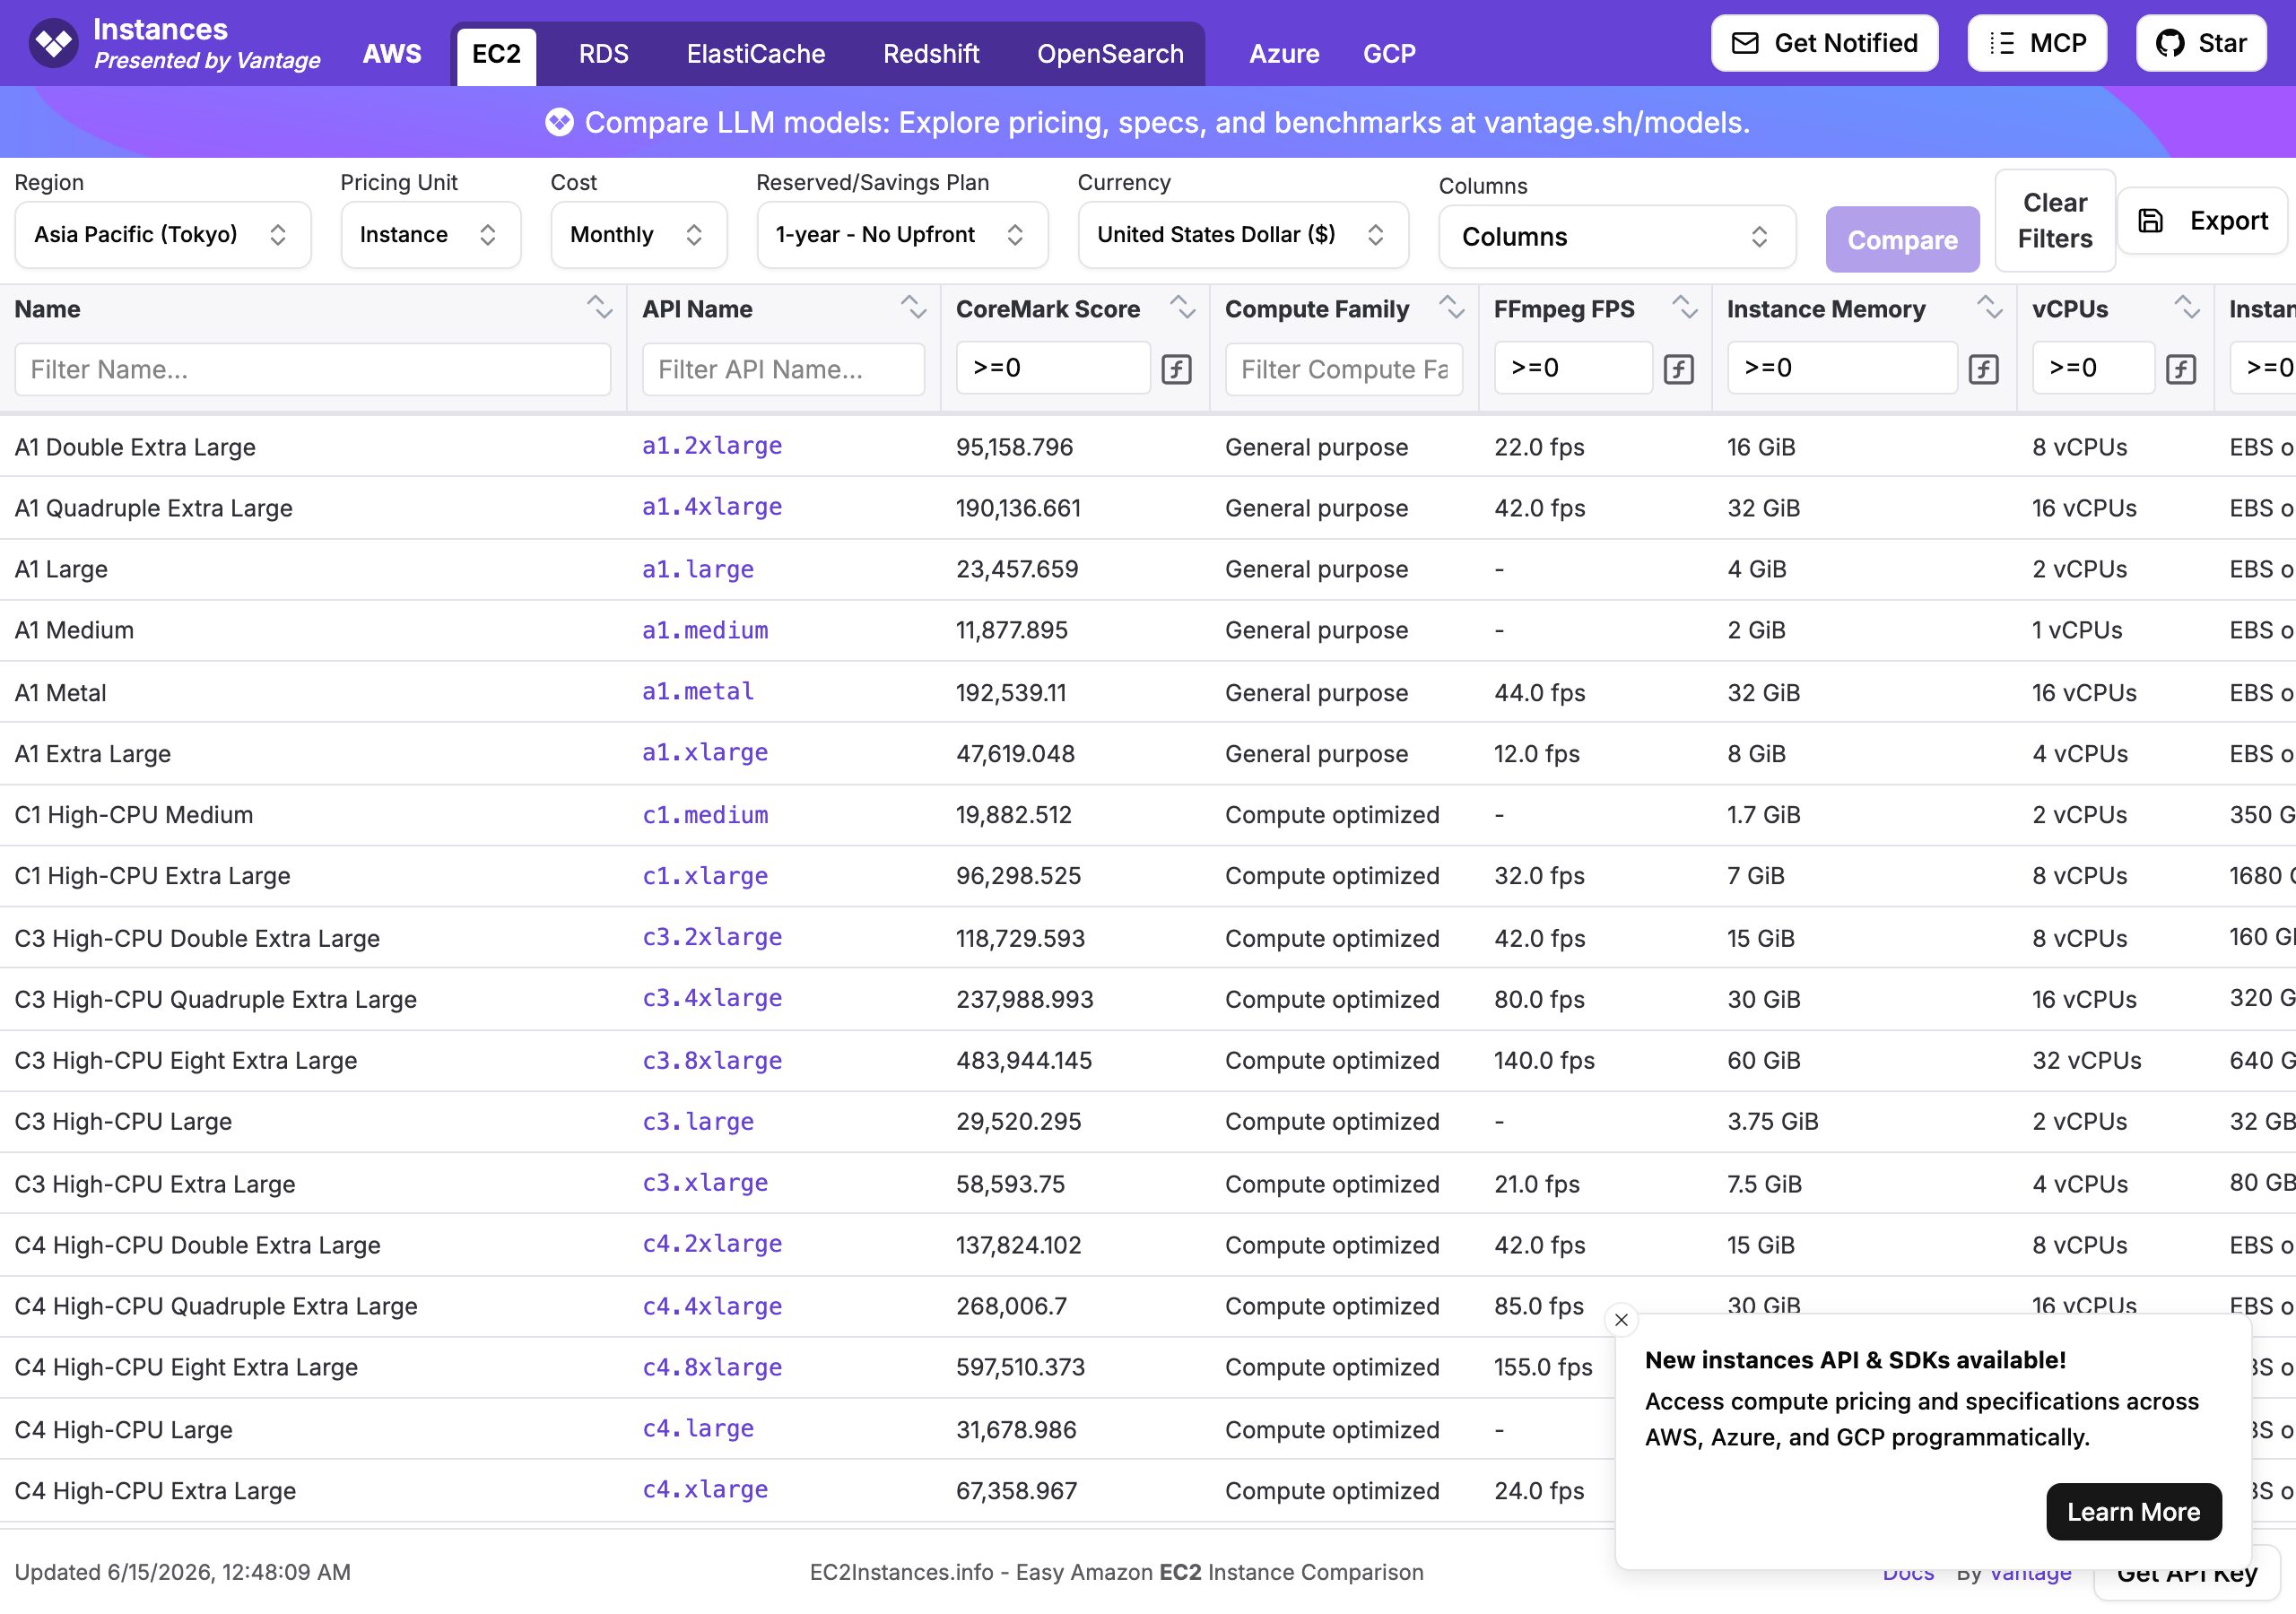Focus the Filter API Name input
The width and height of the screenshot is (2296, 1614).
pos(783,370)
